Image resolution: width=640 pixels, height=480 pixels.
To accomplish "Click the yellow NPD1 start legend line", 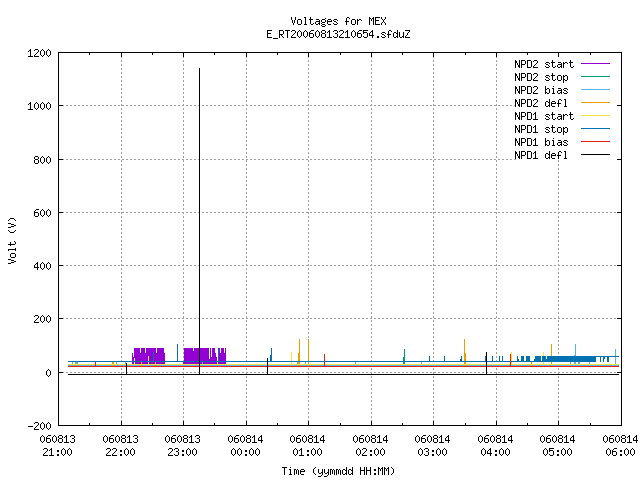I will coord(596,116).
